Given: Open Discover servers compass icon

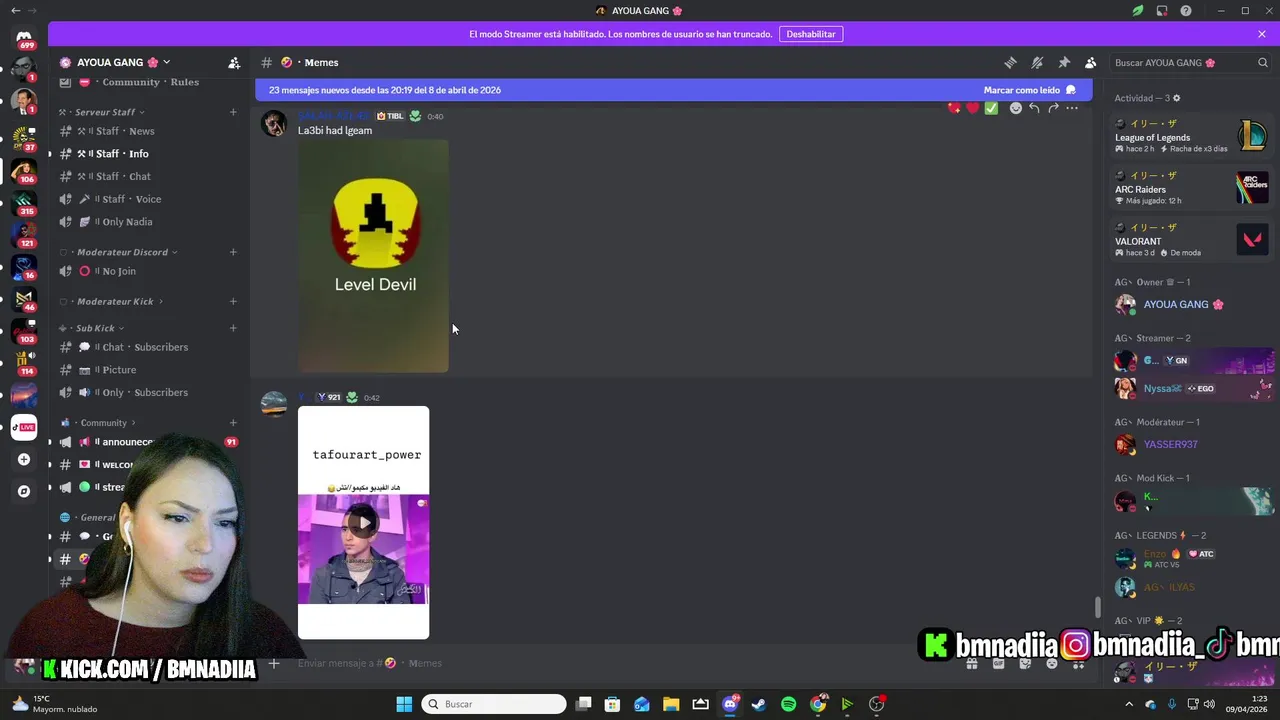Looking at the screenshot, I should (x=24, y=491).
